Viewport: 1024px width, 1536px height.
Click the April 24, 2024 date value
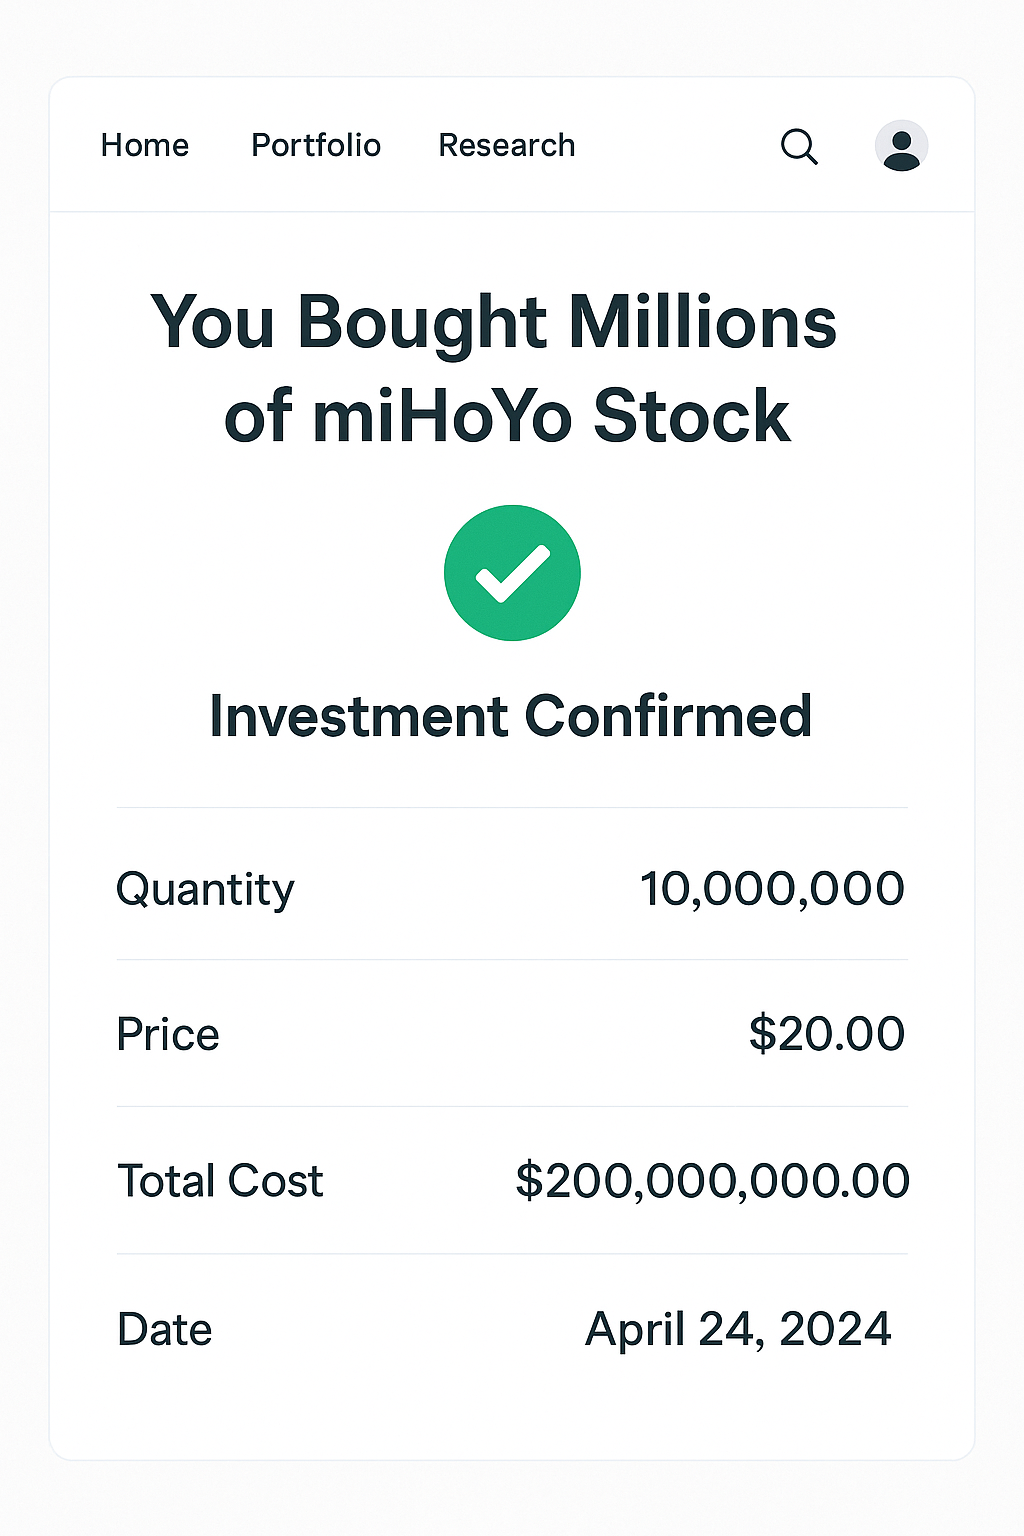pyautogui.click(x=738, y=1330)
